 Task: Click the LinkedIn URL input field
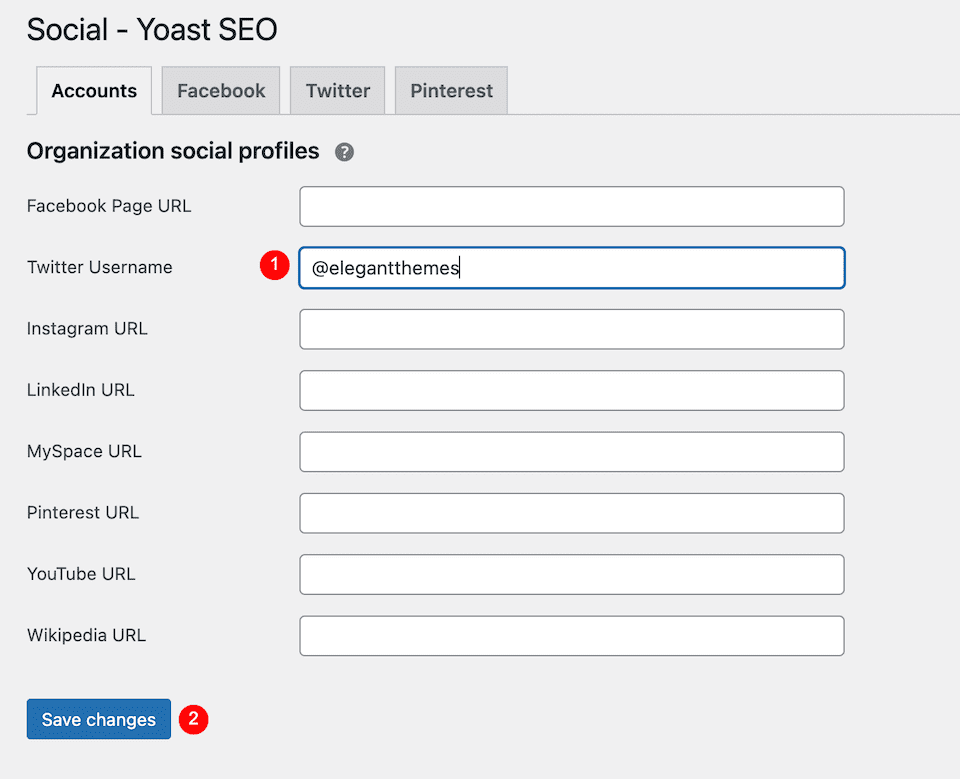pos(571,390)
